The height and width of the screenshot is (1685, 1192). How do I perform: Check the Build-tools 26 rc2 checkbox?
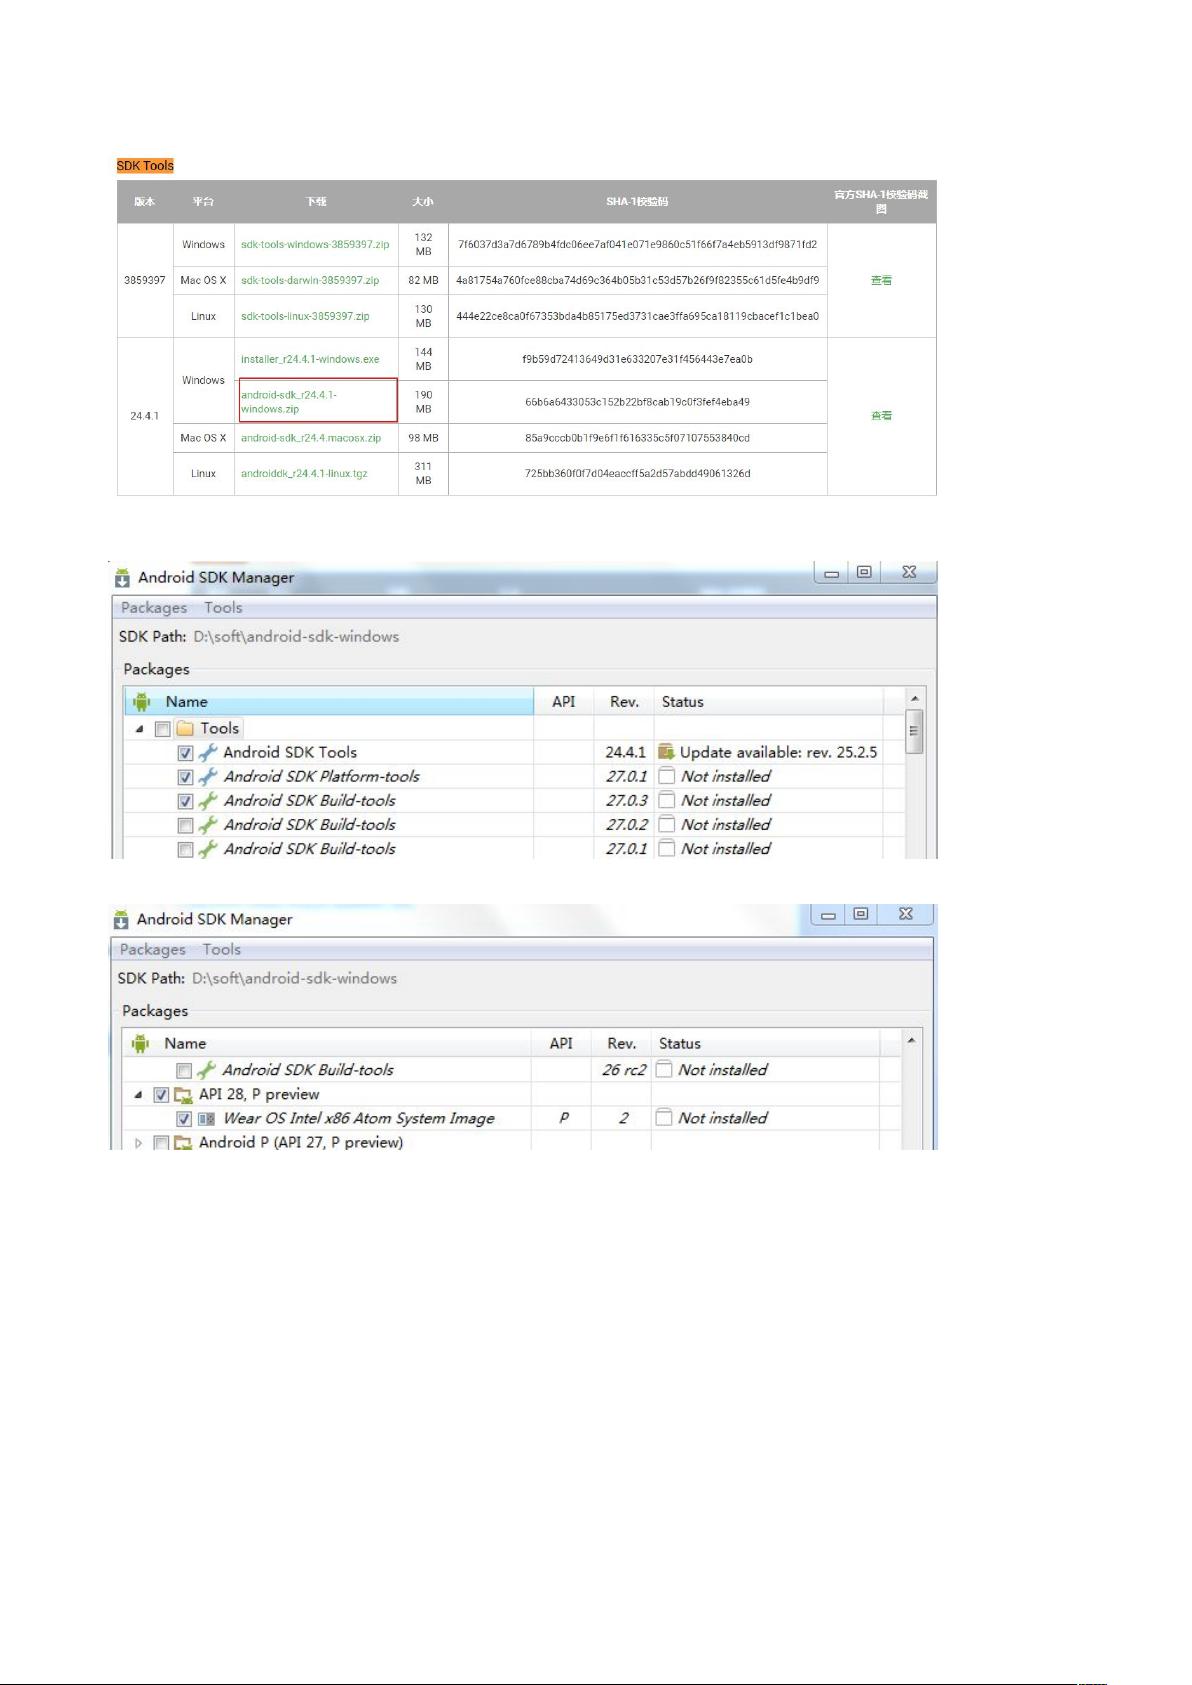[183, 1071]
